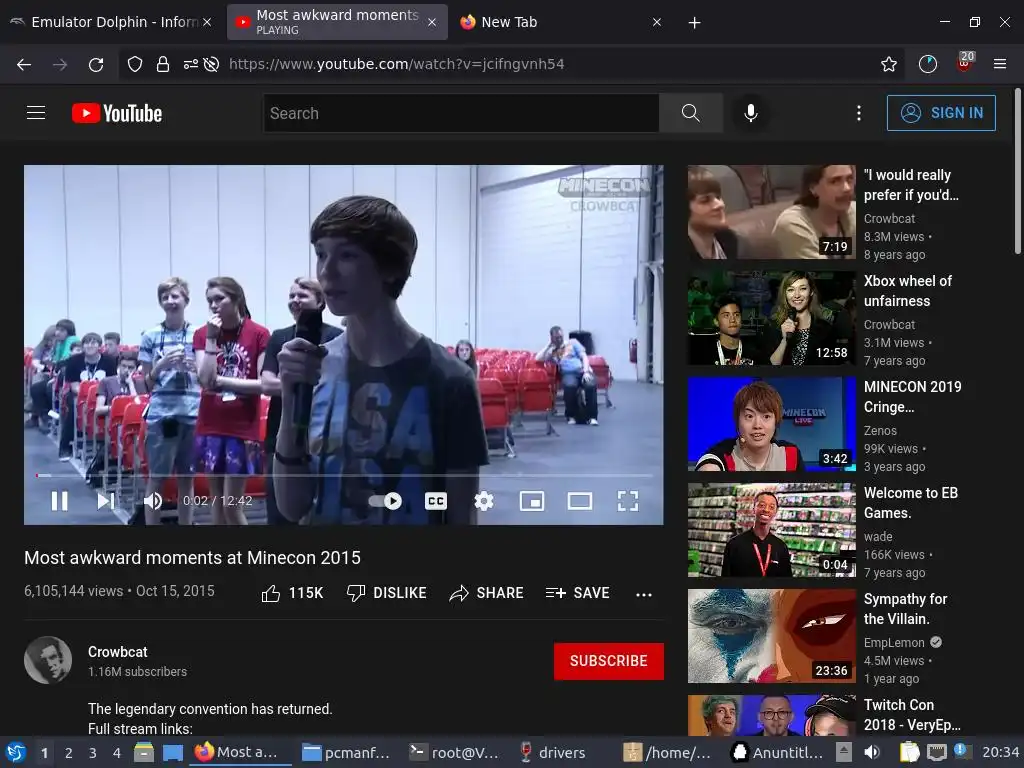1024x768 pixels.
Task: Close the Emulator Dolphin tab
Action: (207, 22)
